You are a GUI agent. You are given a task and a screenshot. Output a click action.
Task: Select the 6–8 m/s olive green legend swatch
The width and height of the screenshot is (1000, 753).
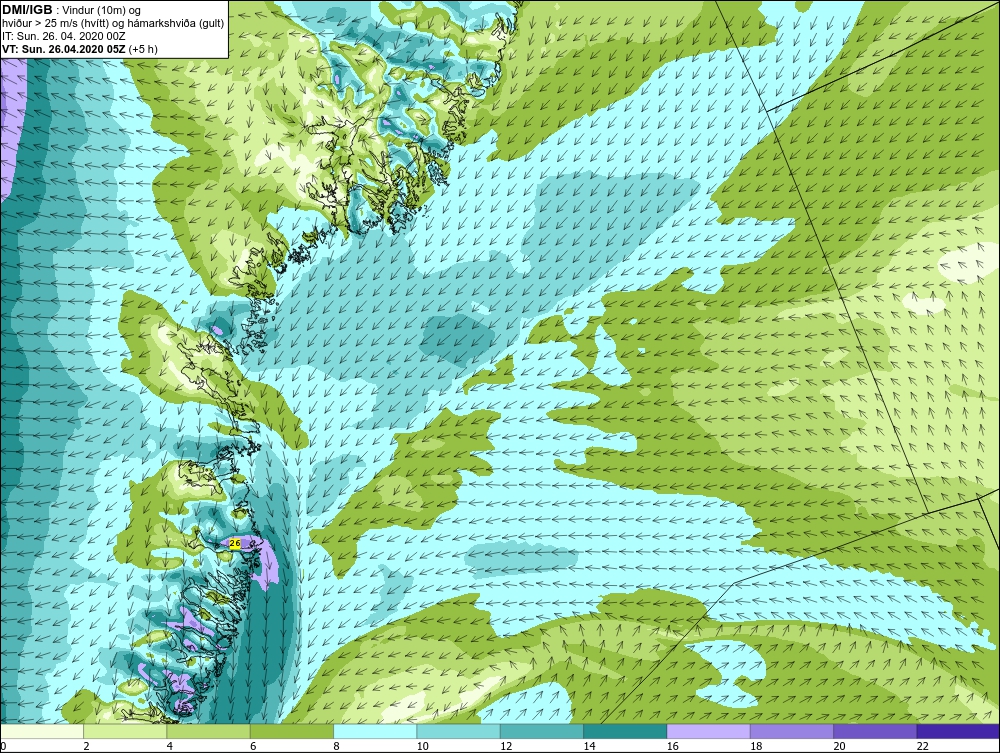291,731
